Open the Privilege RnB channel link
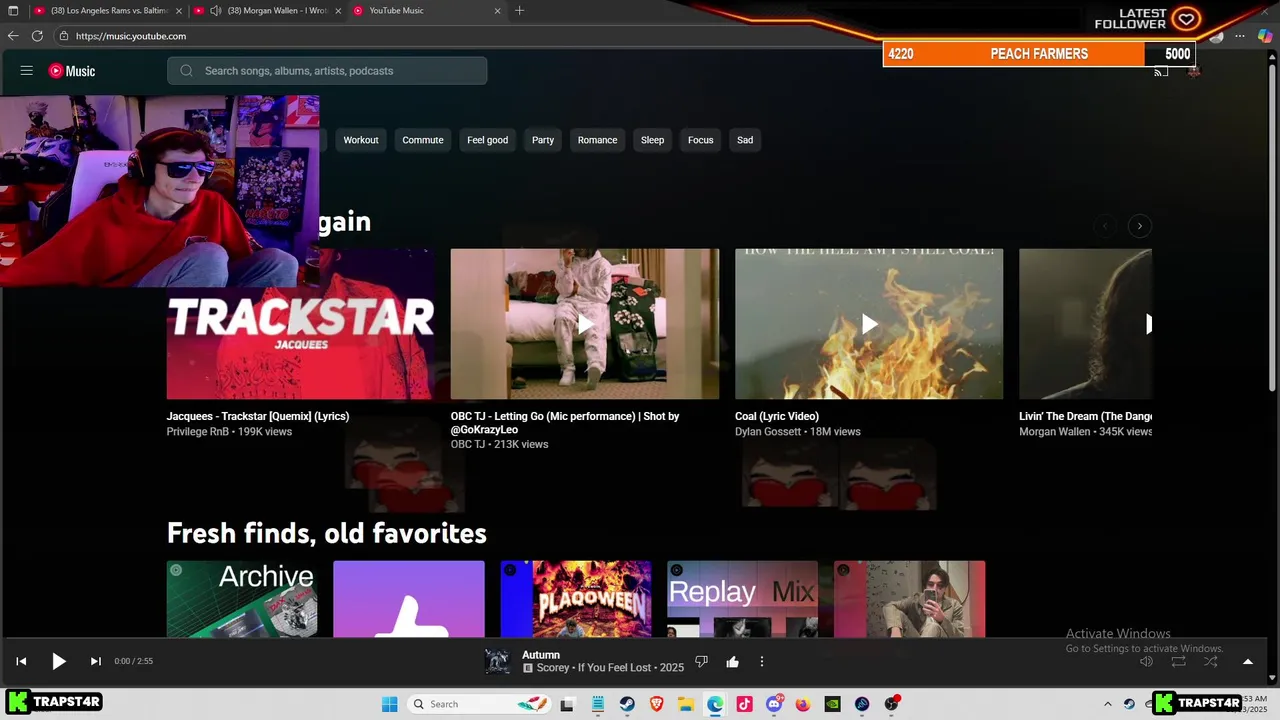 pos(198,432)
